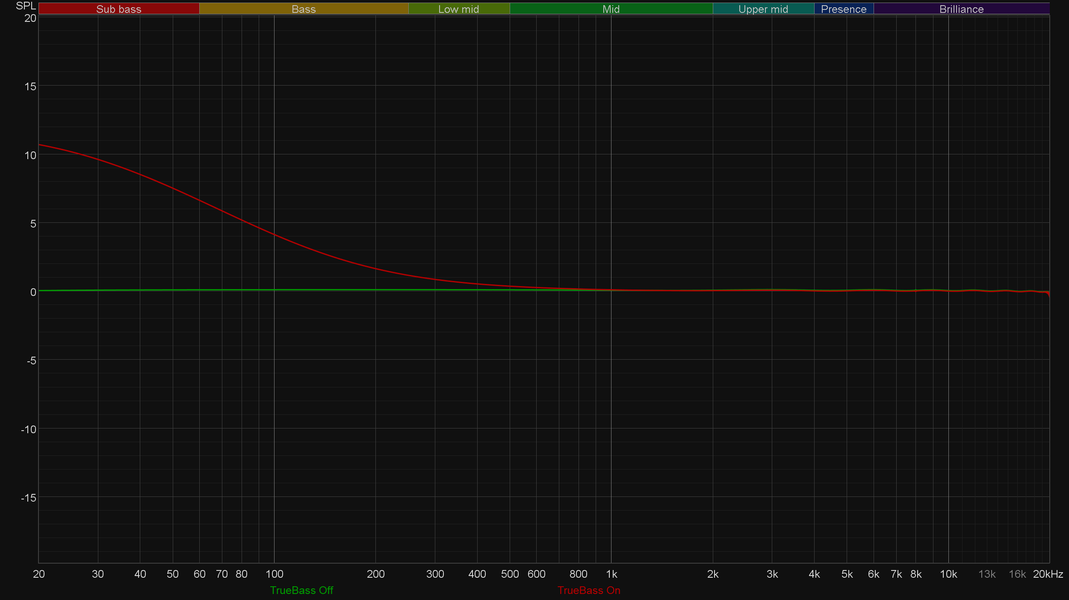Viewport: 1069px width, 600px height.
Task: Click the 10k frequency axis label
Action: coord(948,575)
